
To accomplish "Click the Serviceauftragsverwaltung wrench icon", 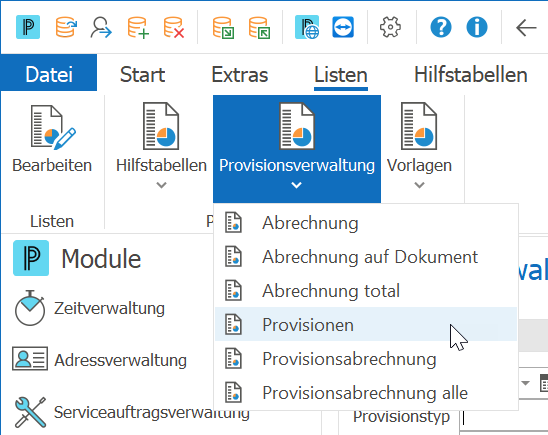I will (x=30, y=412).
